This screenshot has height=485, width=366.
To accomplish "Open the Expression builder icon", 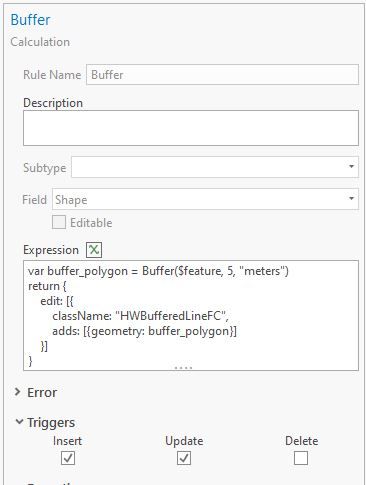I will [94, 250].
